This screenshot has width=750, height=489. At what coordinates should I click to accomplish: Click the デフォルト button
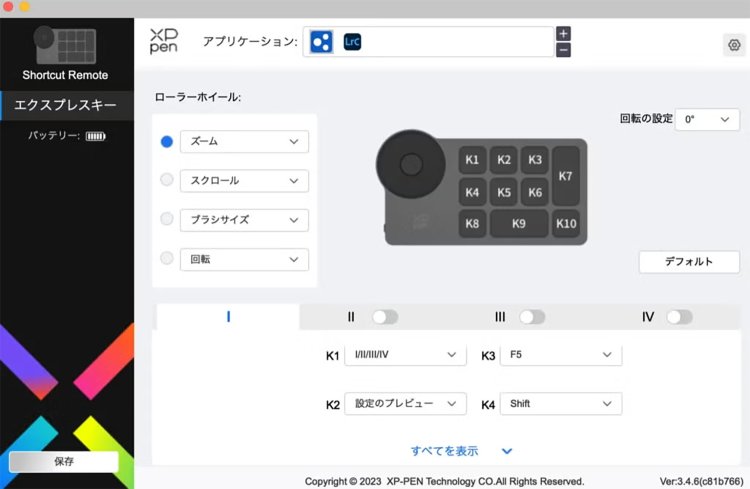click(688, 262)
